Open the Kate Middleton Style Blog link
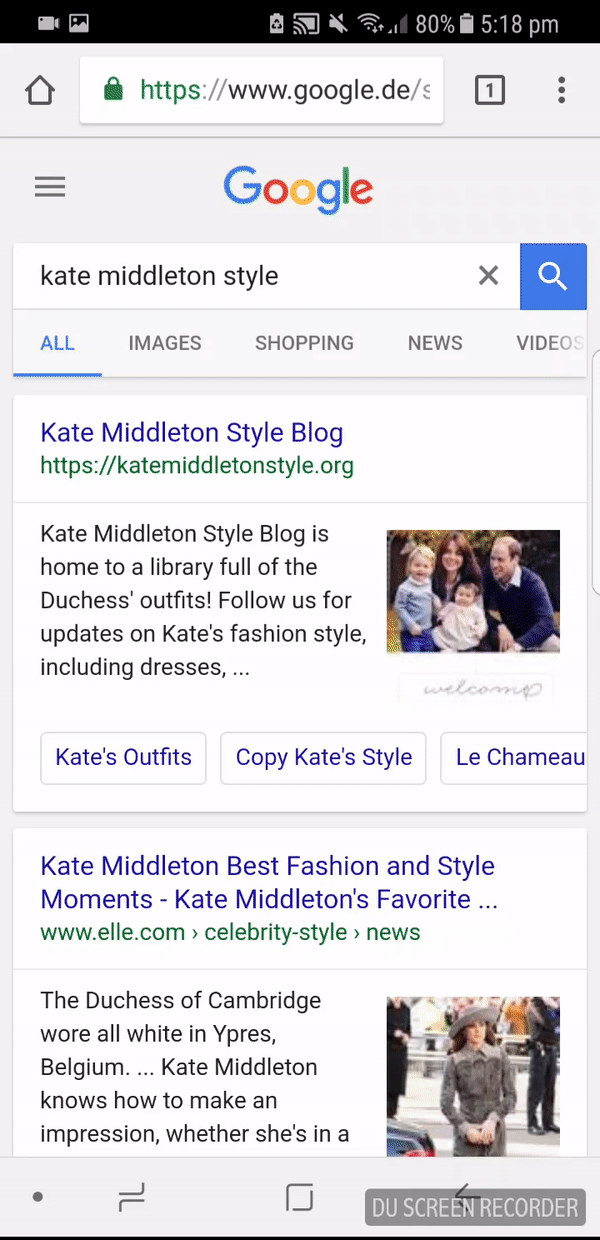The image size is (600, 1240). click(192, 432)
